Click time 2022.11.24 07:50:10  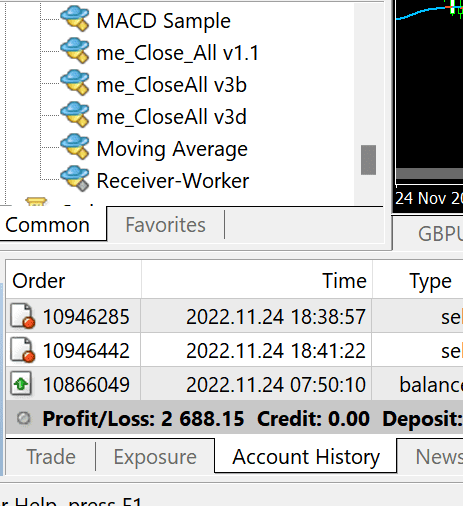[276, 384]
